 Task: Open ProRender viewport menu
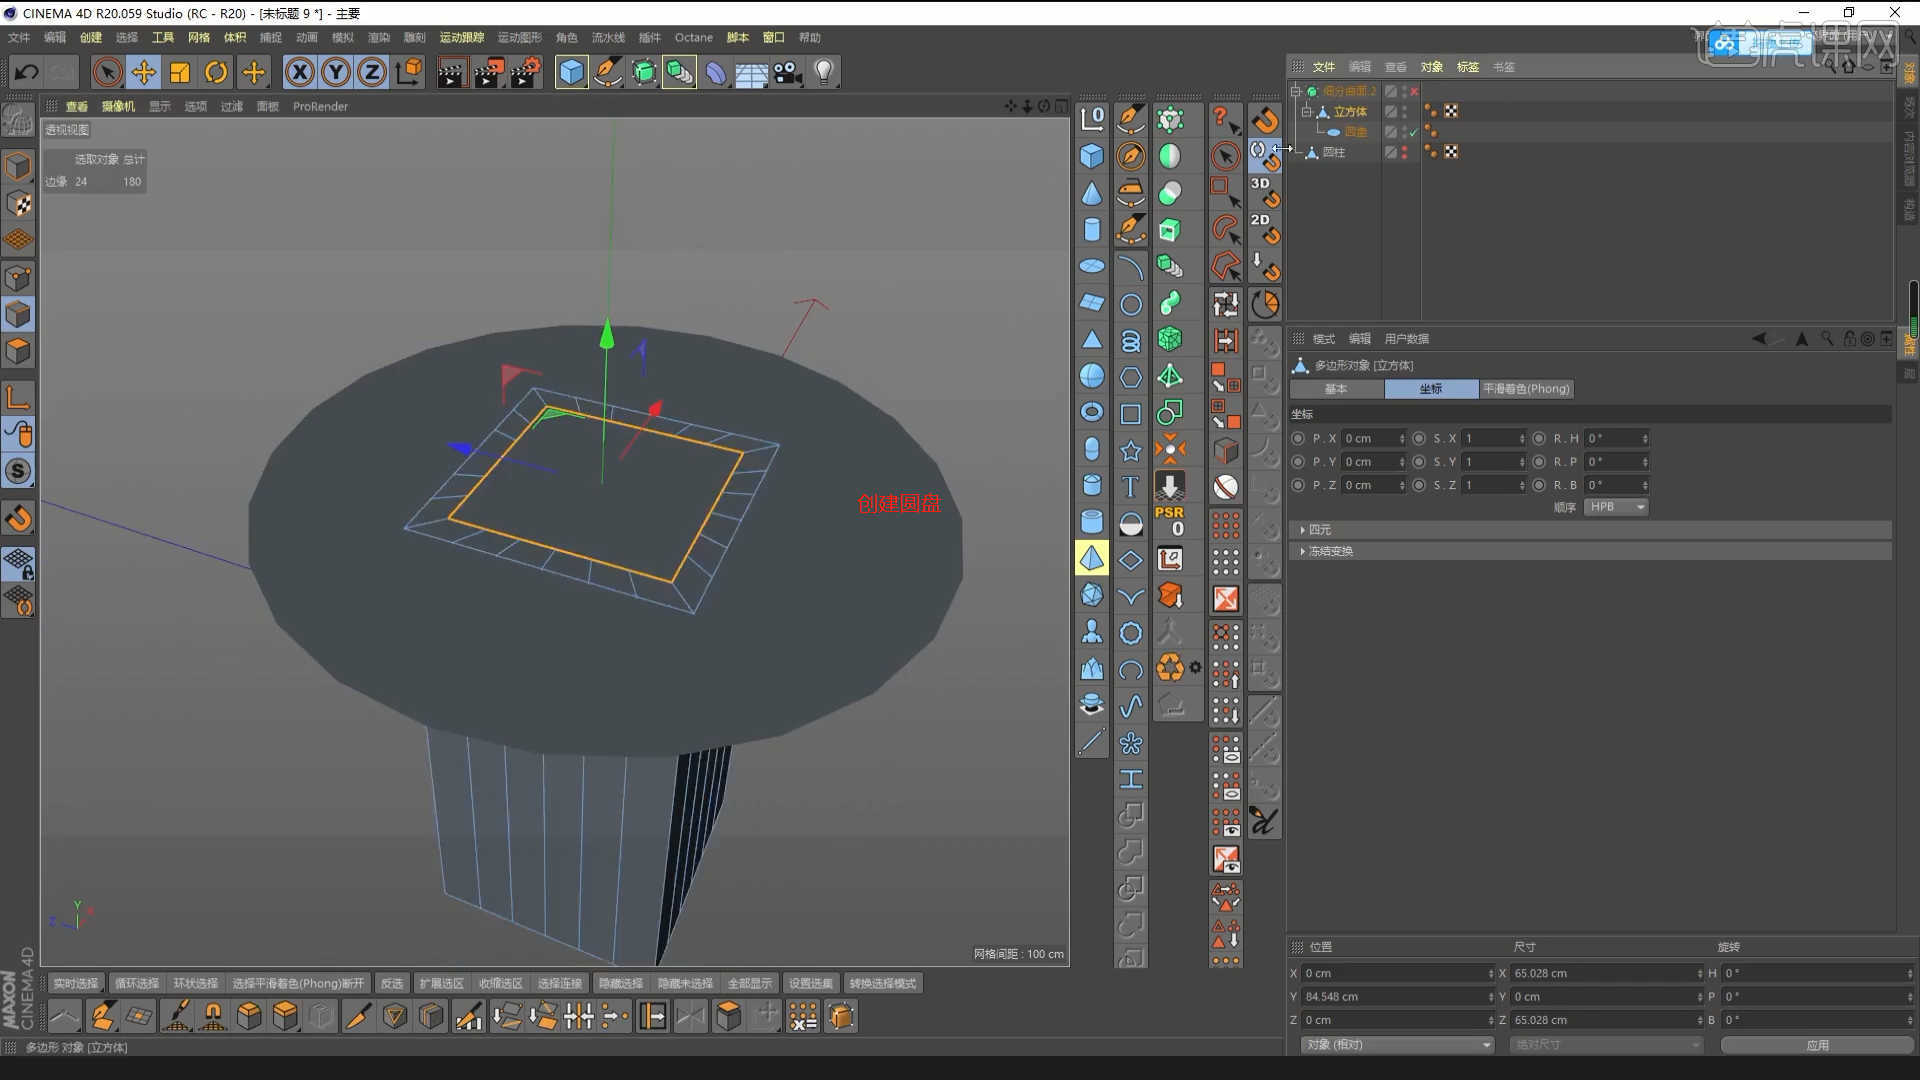pyautogui.click(x=320, y=106)
